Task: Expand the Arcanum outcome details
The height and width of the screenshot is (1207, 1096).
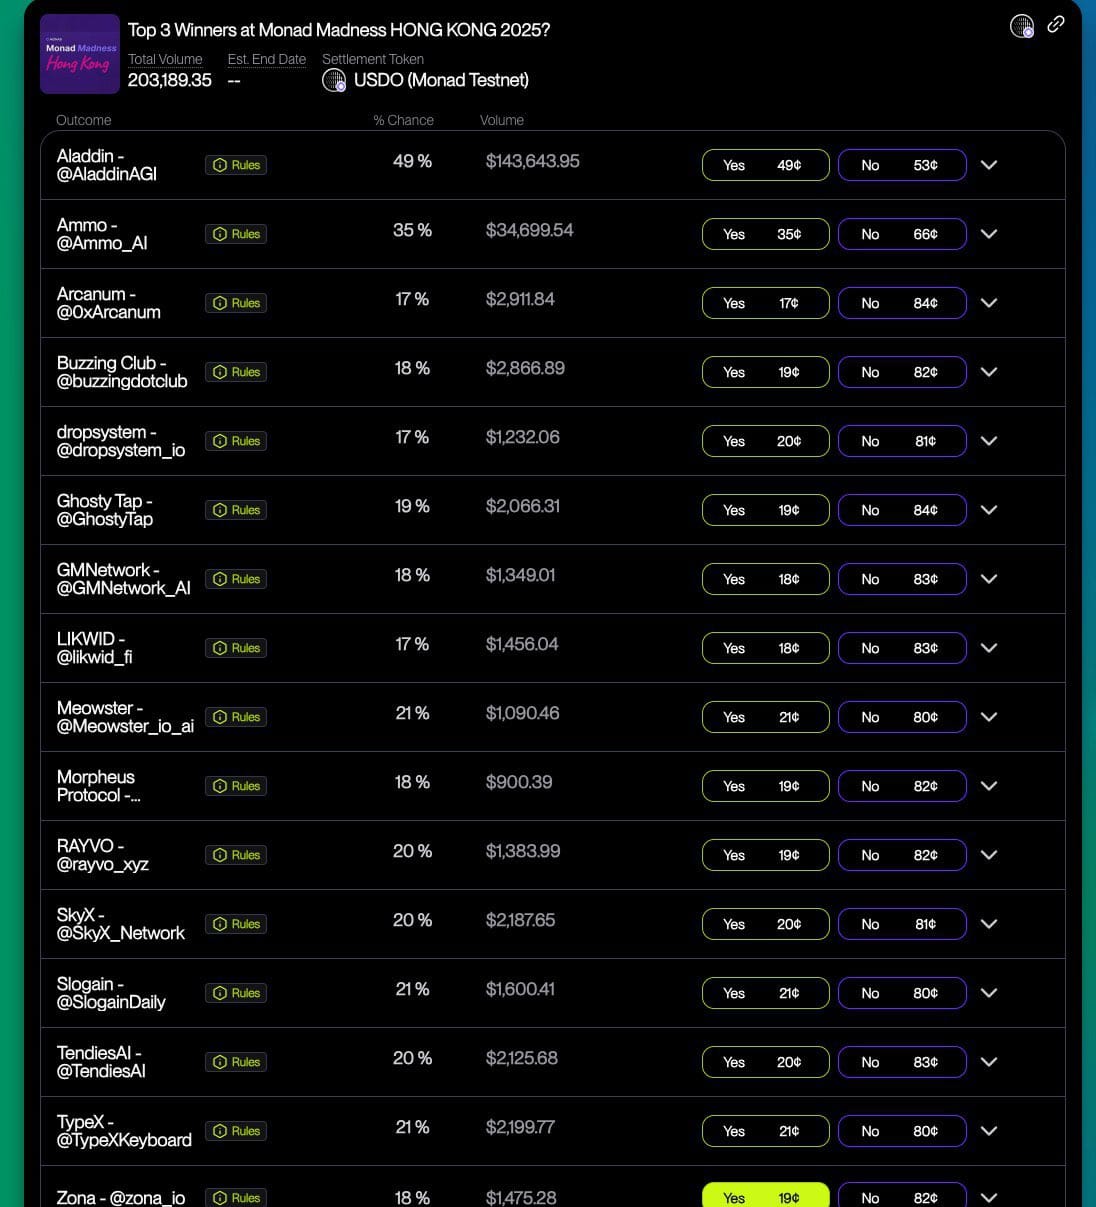Action: point(989,303)
